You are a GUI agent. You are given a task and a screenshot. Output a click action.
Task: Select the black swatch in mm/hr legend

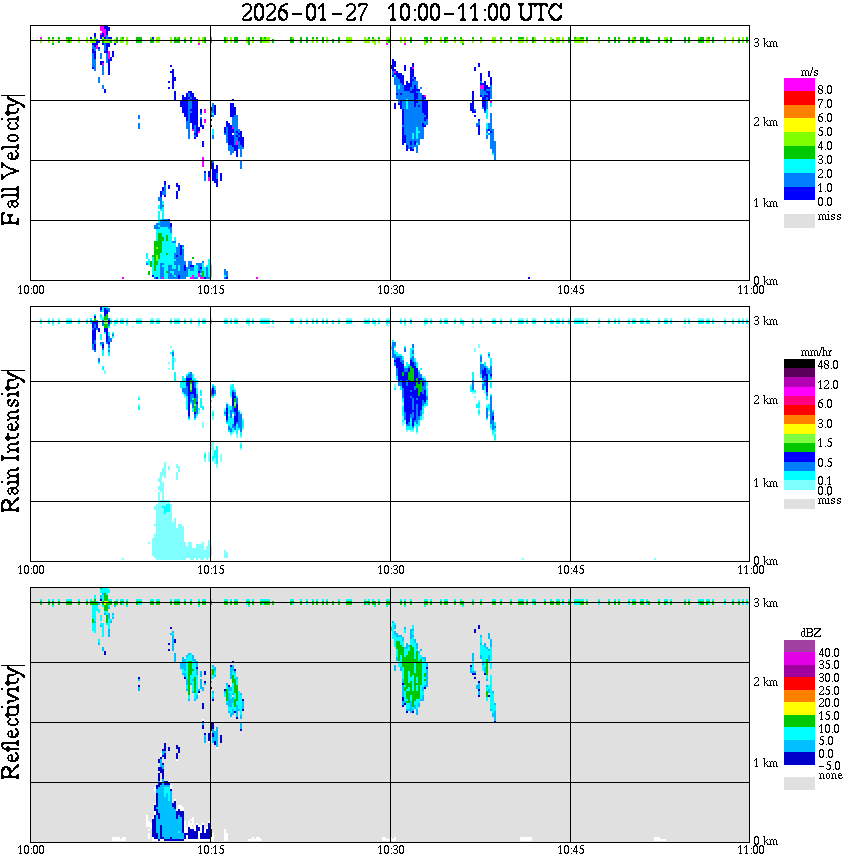click(x=799, y=364)
